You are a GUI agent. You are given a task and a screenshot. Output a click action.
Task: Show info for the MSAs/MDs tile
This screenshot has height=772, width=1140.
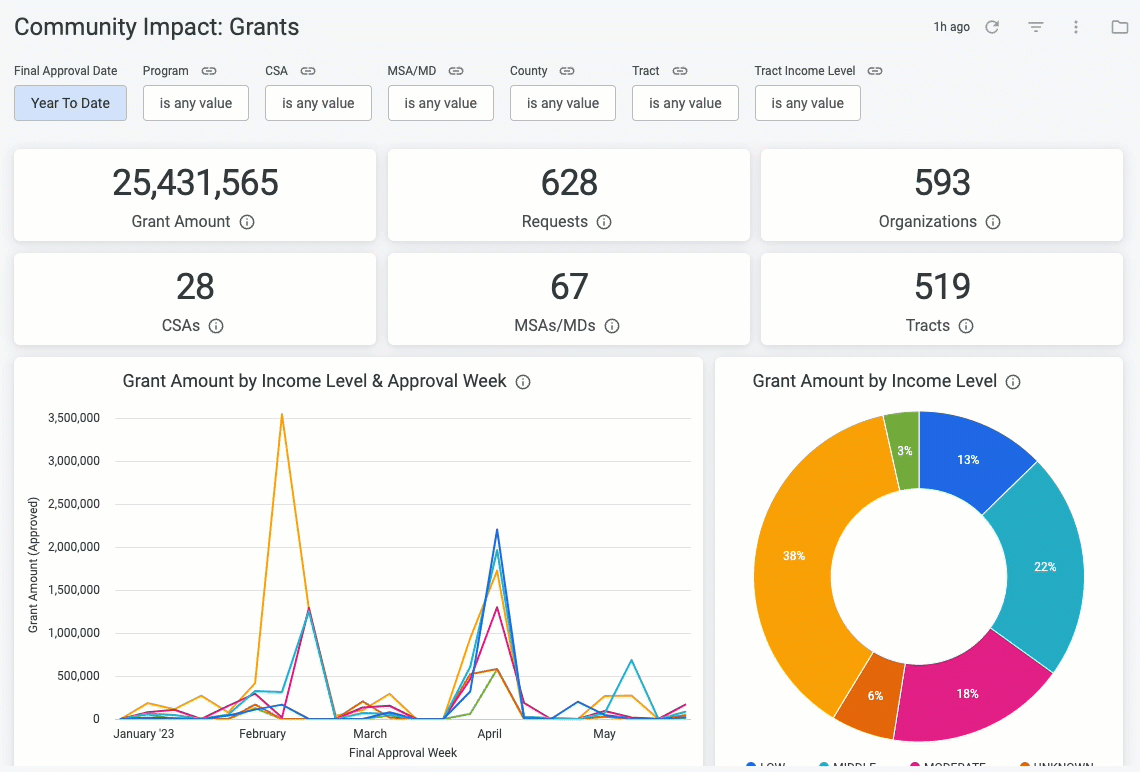pos(612,326)
